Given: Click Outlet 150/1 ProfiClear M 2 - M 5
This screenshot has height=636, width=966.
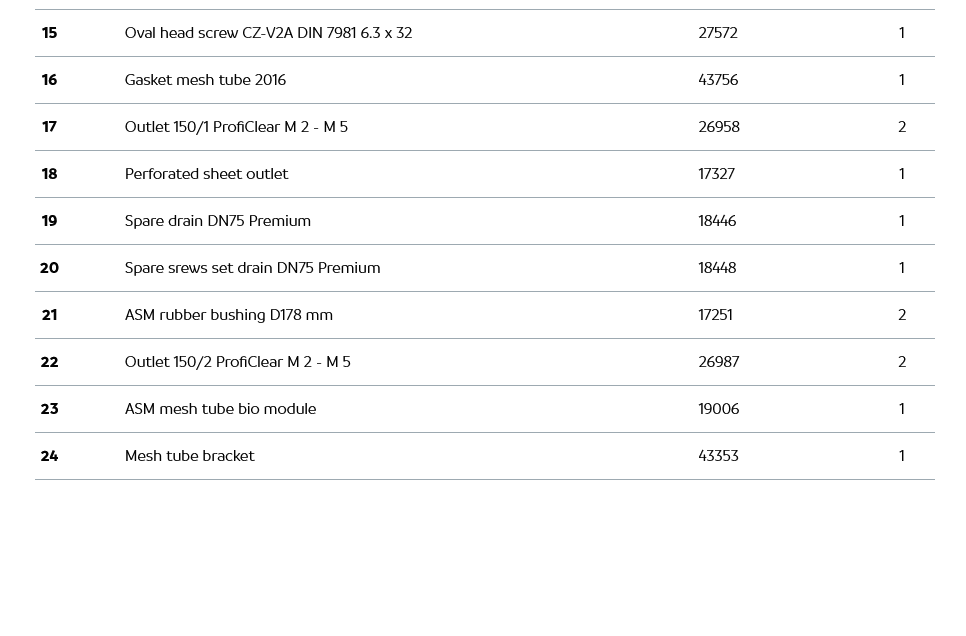Looking at the screenshot, I should click(236, 127).
